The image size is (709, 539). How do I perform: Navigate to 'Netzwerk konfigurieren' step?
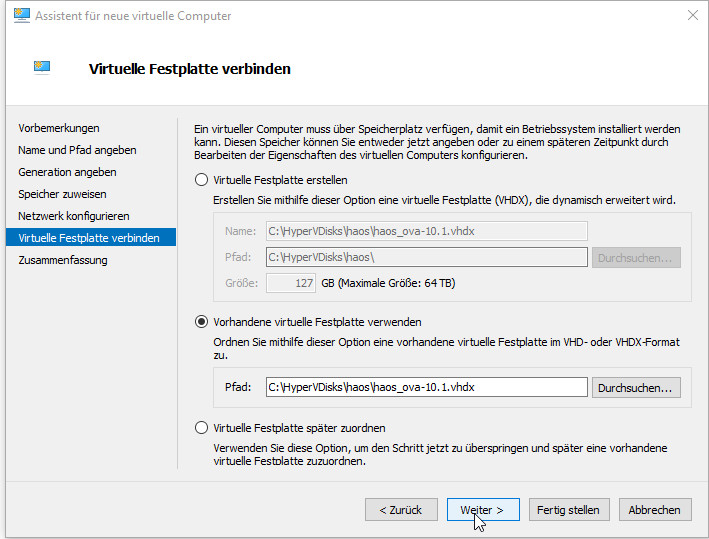click(x=74, y=216)
